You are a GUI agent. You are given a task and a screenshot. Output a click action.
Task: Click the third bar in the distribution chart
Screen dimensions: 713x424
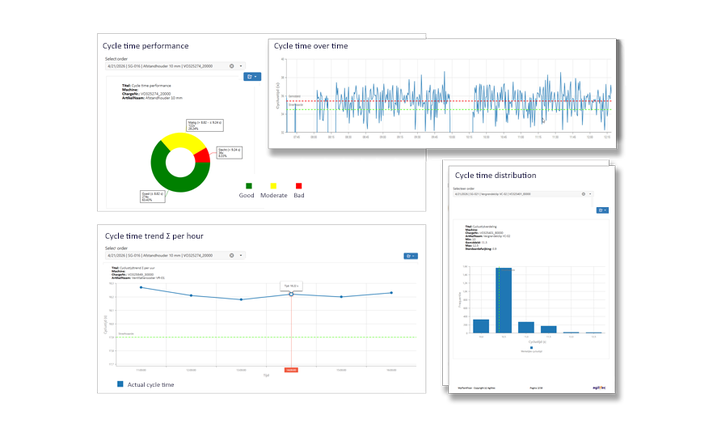(526, 328)
